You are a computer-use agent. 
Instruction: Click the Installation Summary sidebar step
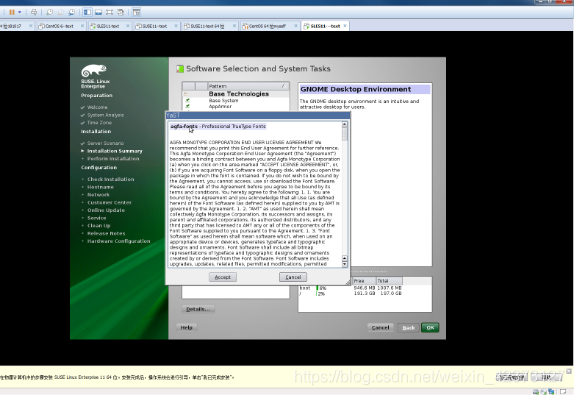tap(115, 151)
